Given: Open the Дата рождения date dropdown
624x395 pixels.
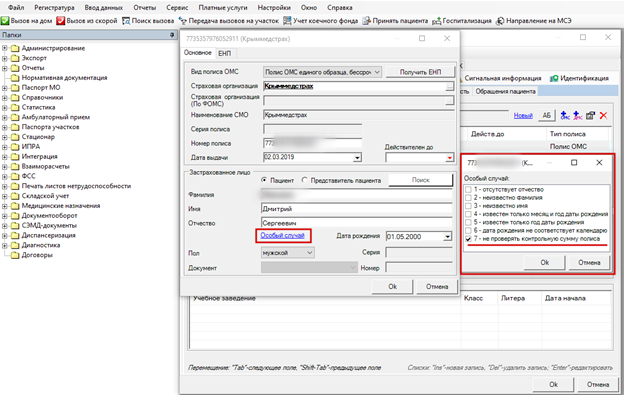Looking at the screenshot, I should pos(447,237).
